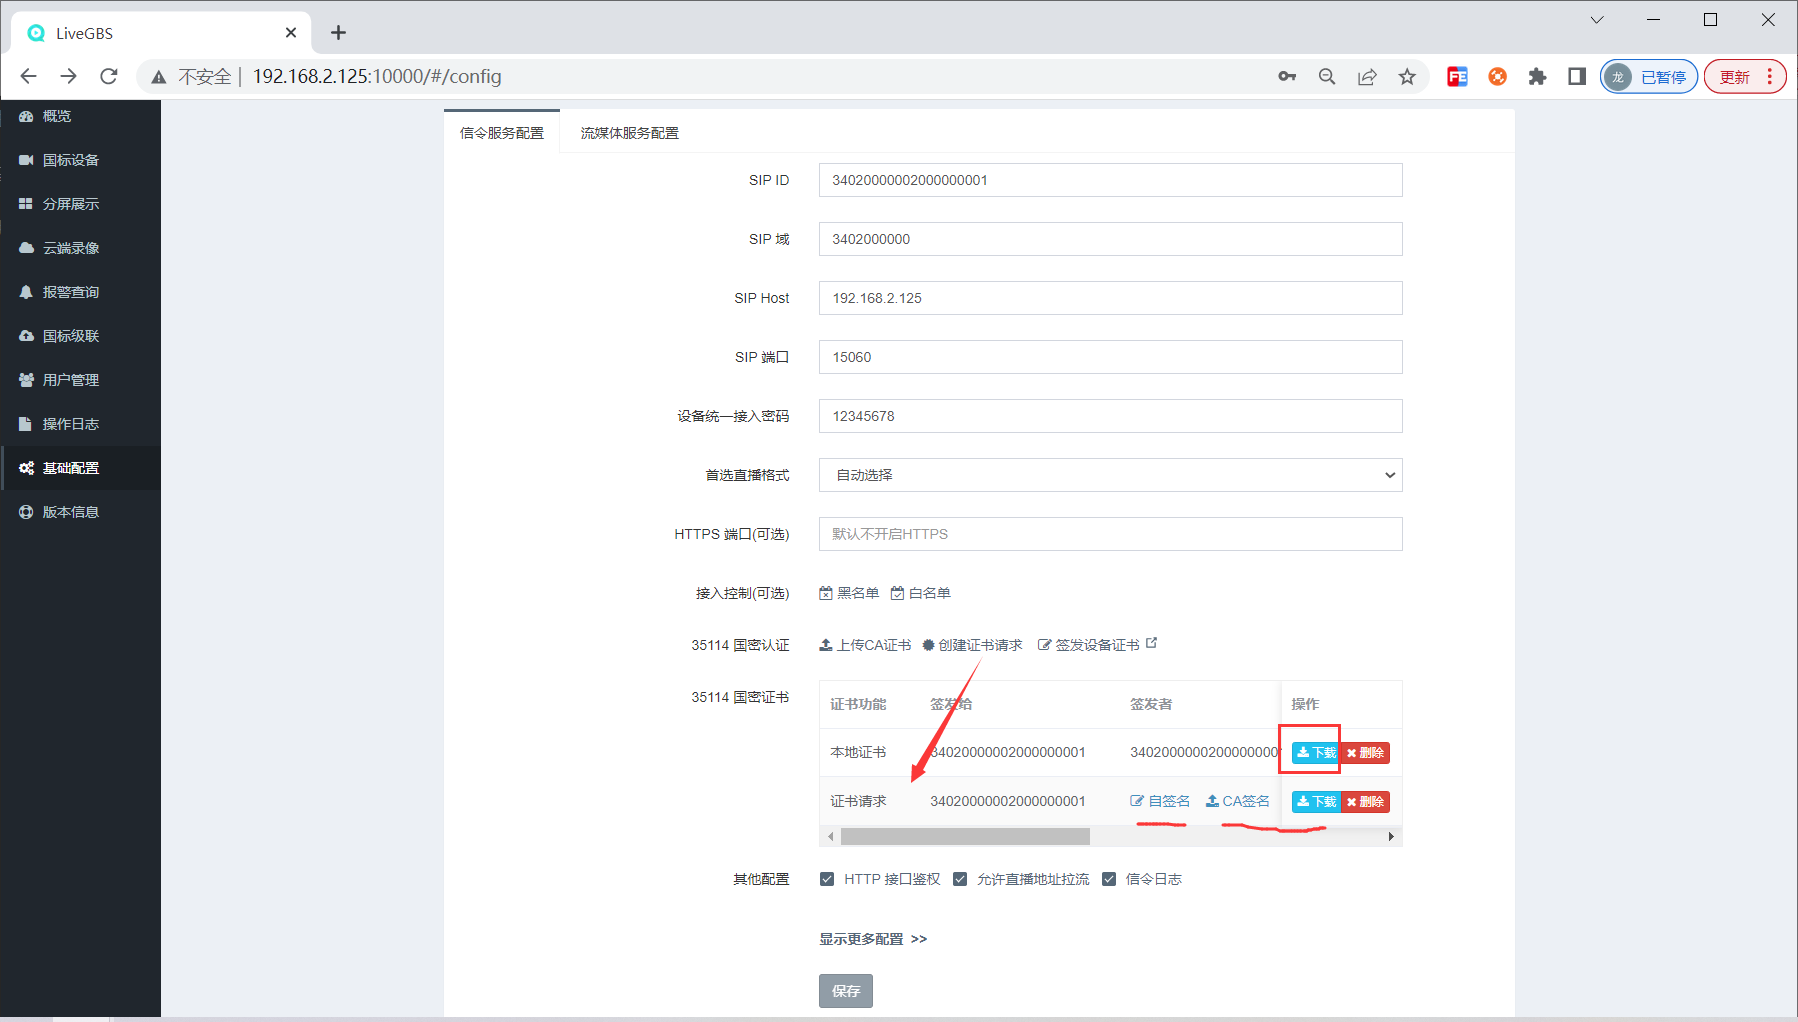1798x1022 pixels.
Task: Go forward in browser history
Action: (x=68, y=76)
